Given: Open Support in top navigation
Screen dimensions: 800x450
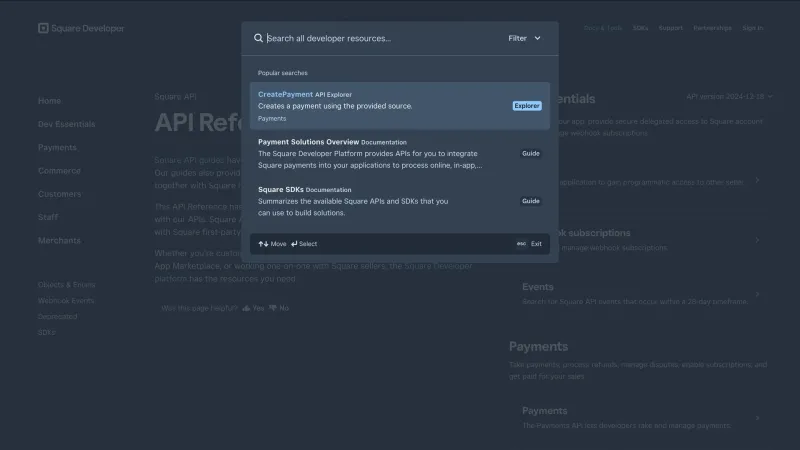Looking at the screenshot, I should (x=670, y=28).
